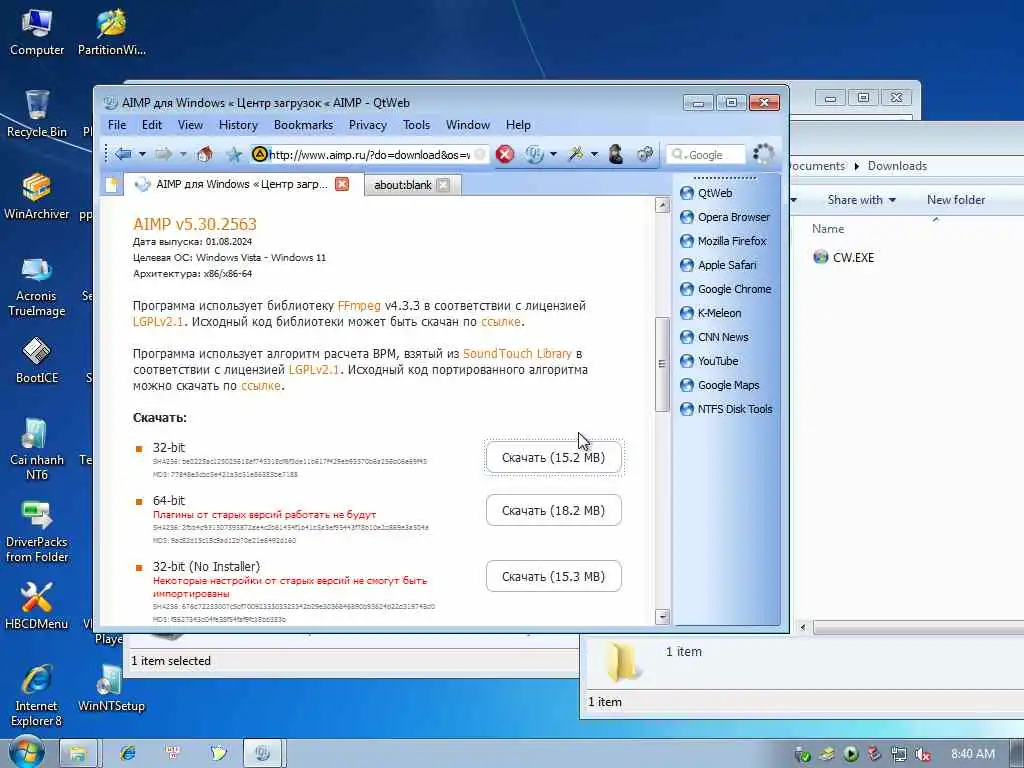Follow the FFmpeg link

click(x=359, y=306)
